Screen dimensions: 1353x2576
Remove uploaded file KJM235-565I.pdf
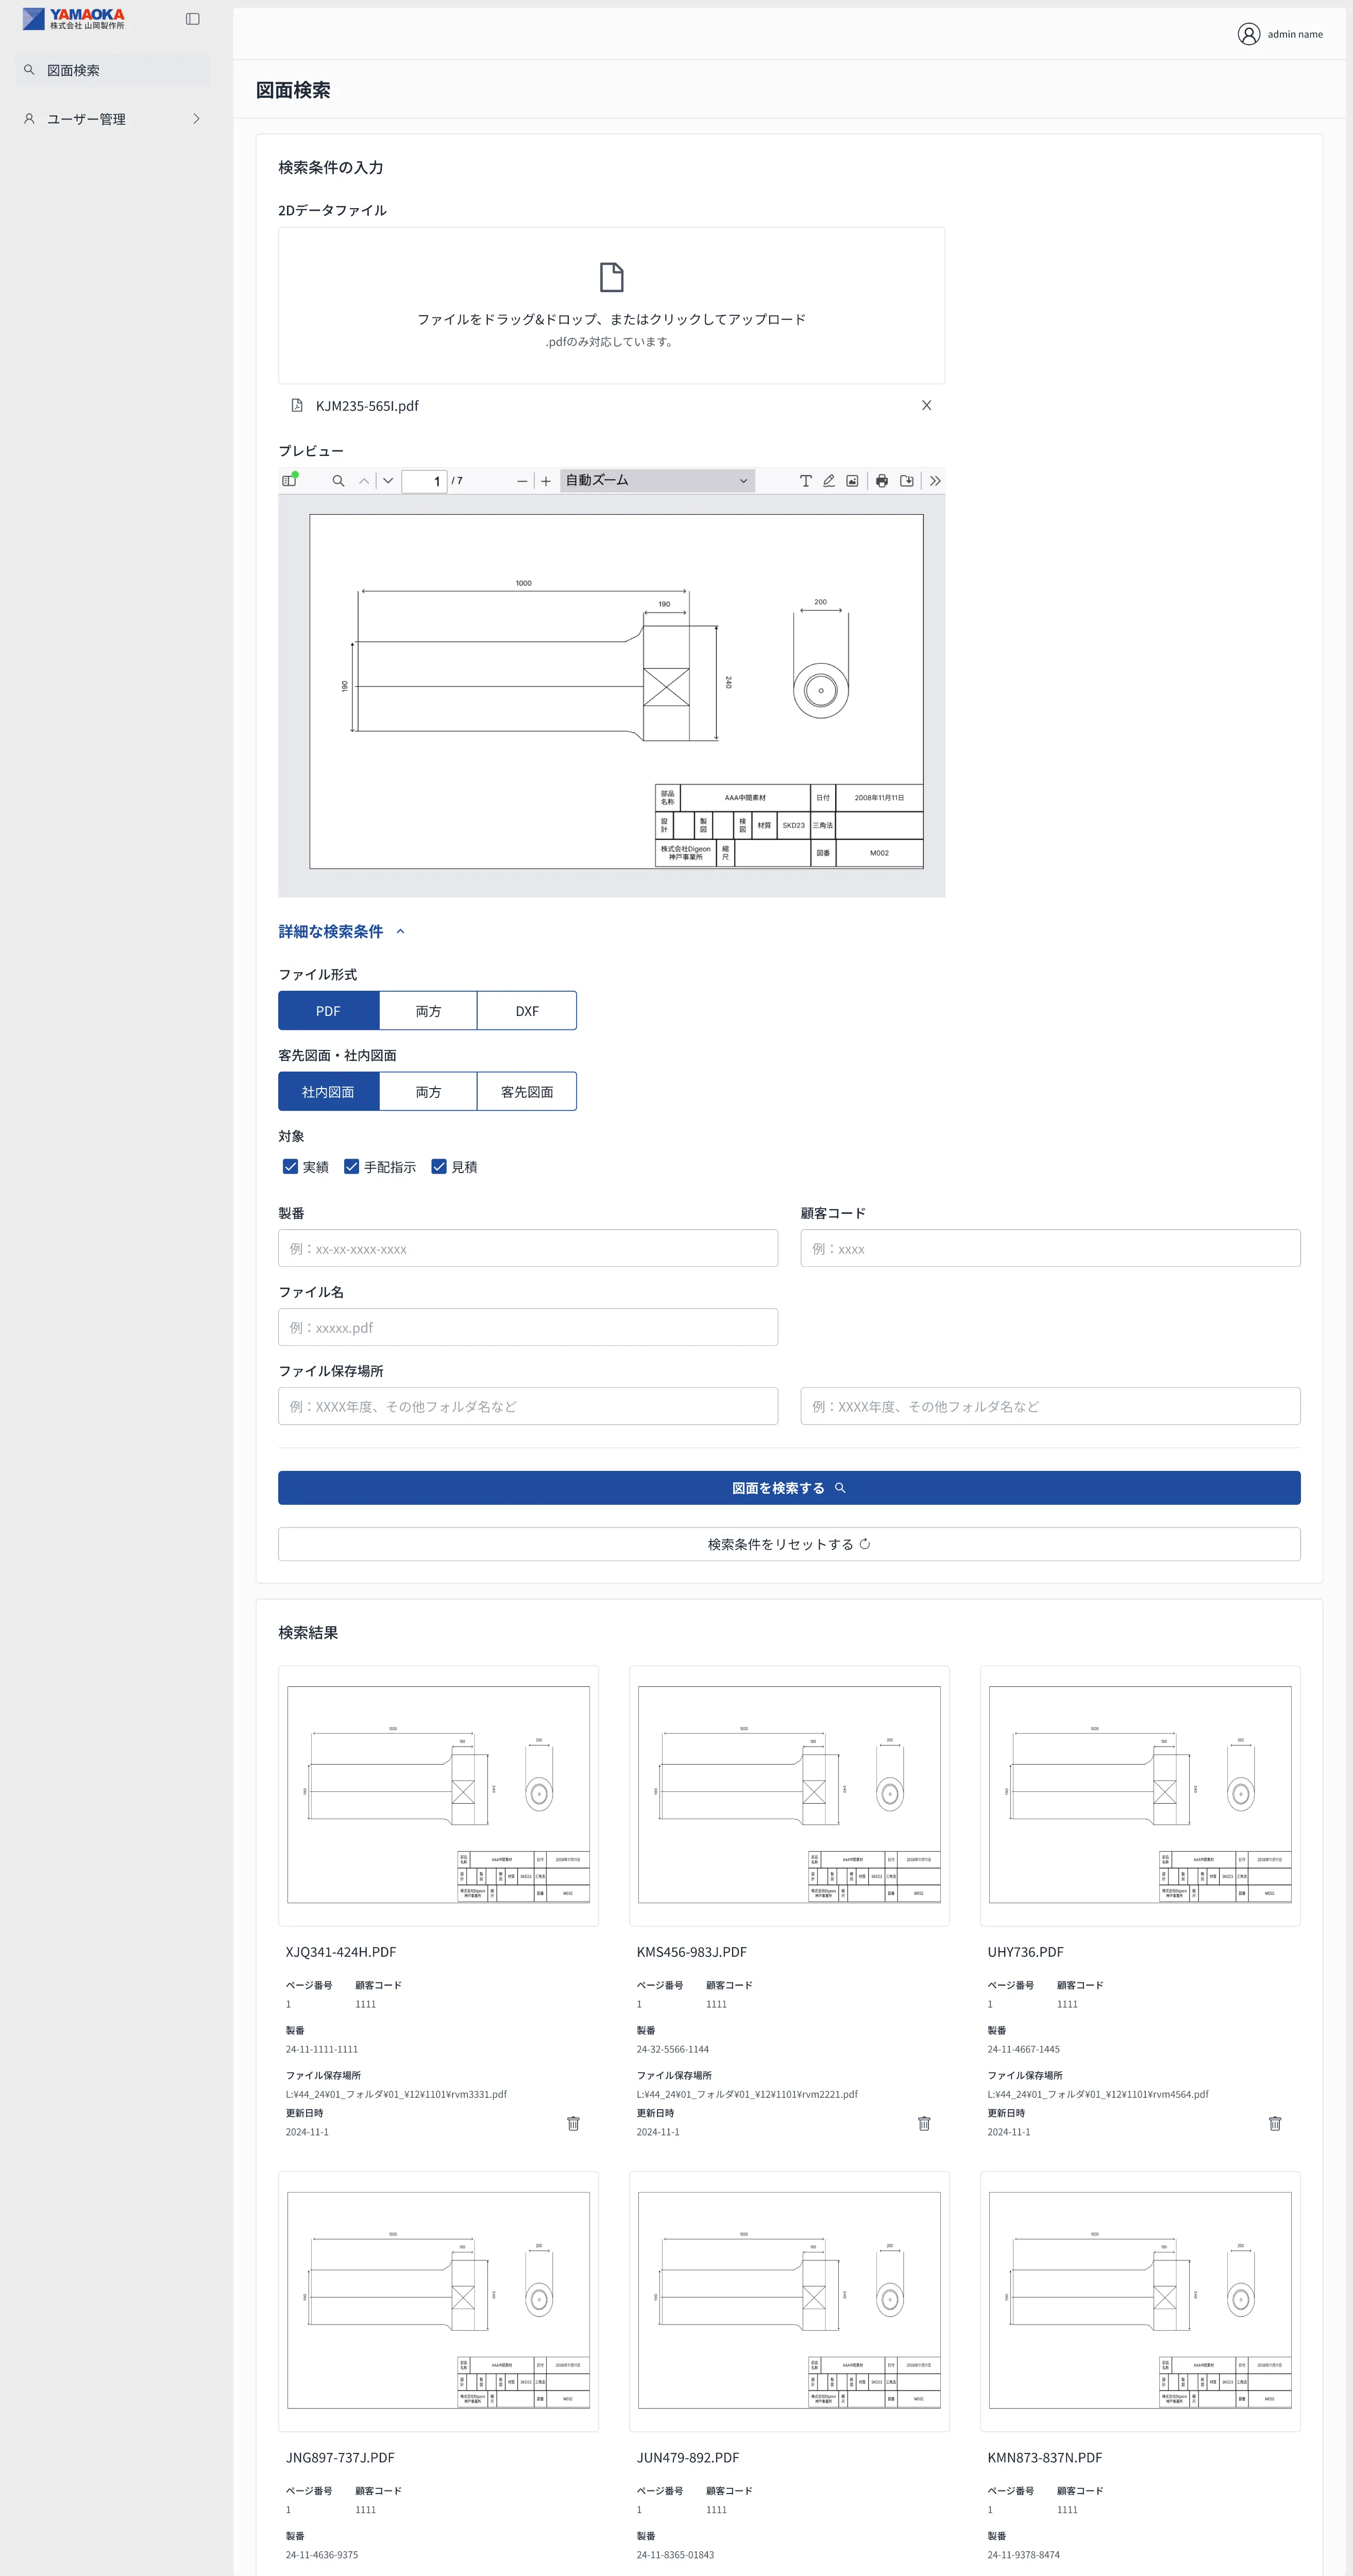point(926,405)
